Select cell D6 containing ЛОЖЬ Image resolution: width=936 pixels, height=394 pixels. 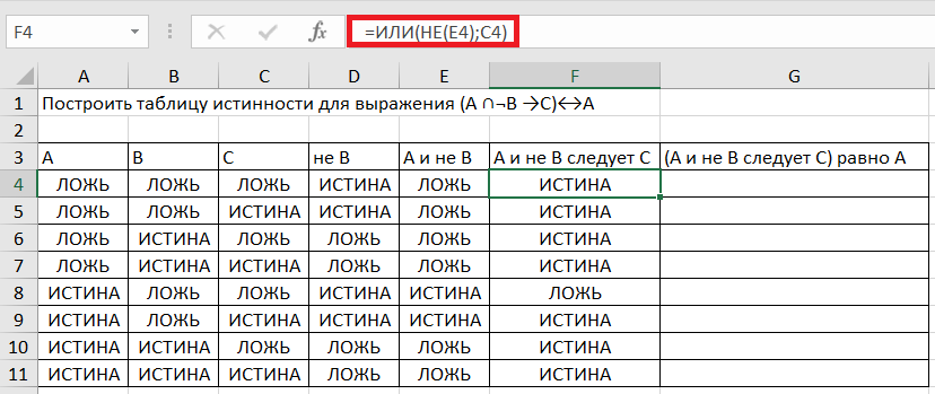[354, 239]
